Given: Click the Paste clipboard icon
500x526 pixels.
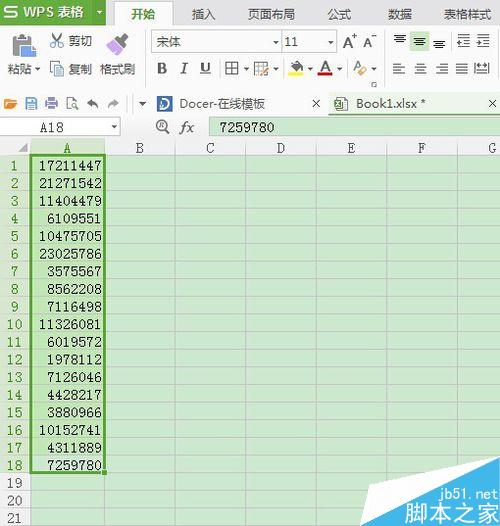Looking at the screenshot, I should click(24, 46).
